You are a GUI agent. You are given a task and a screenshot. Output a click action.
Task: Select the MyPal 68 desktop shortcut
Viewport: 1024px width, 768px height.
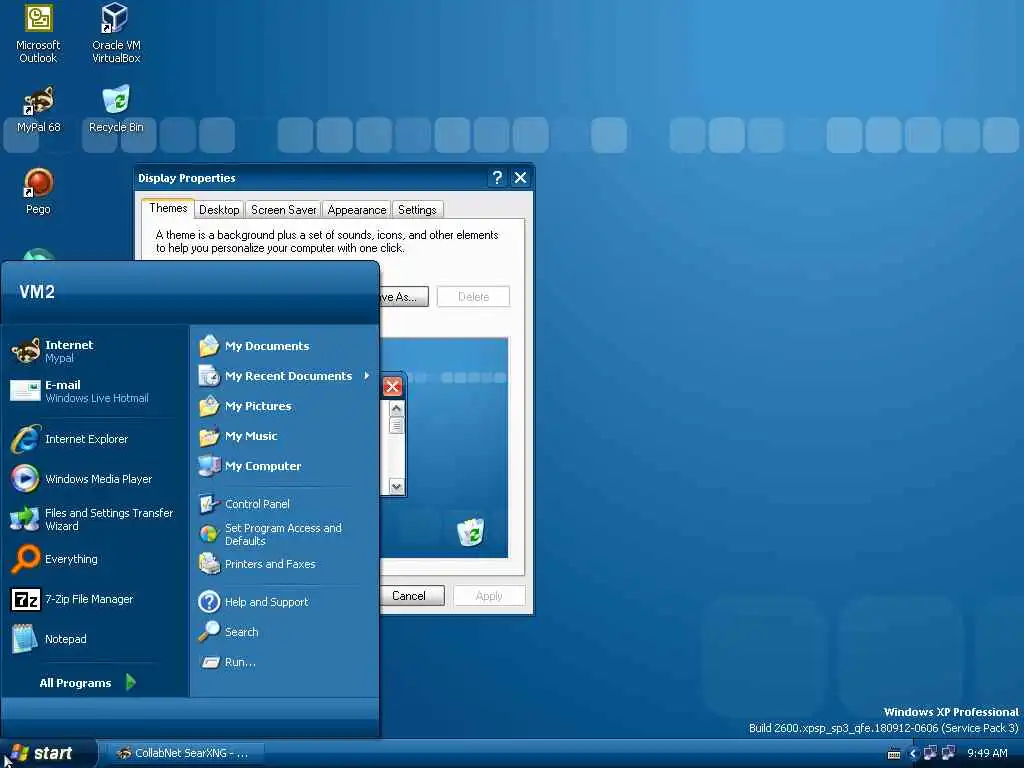pos(39,110)
